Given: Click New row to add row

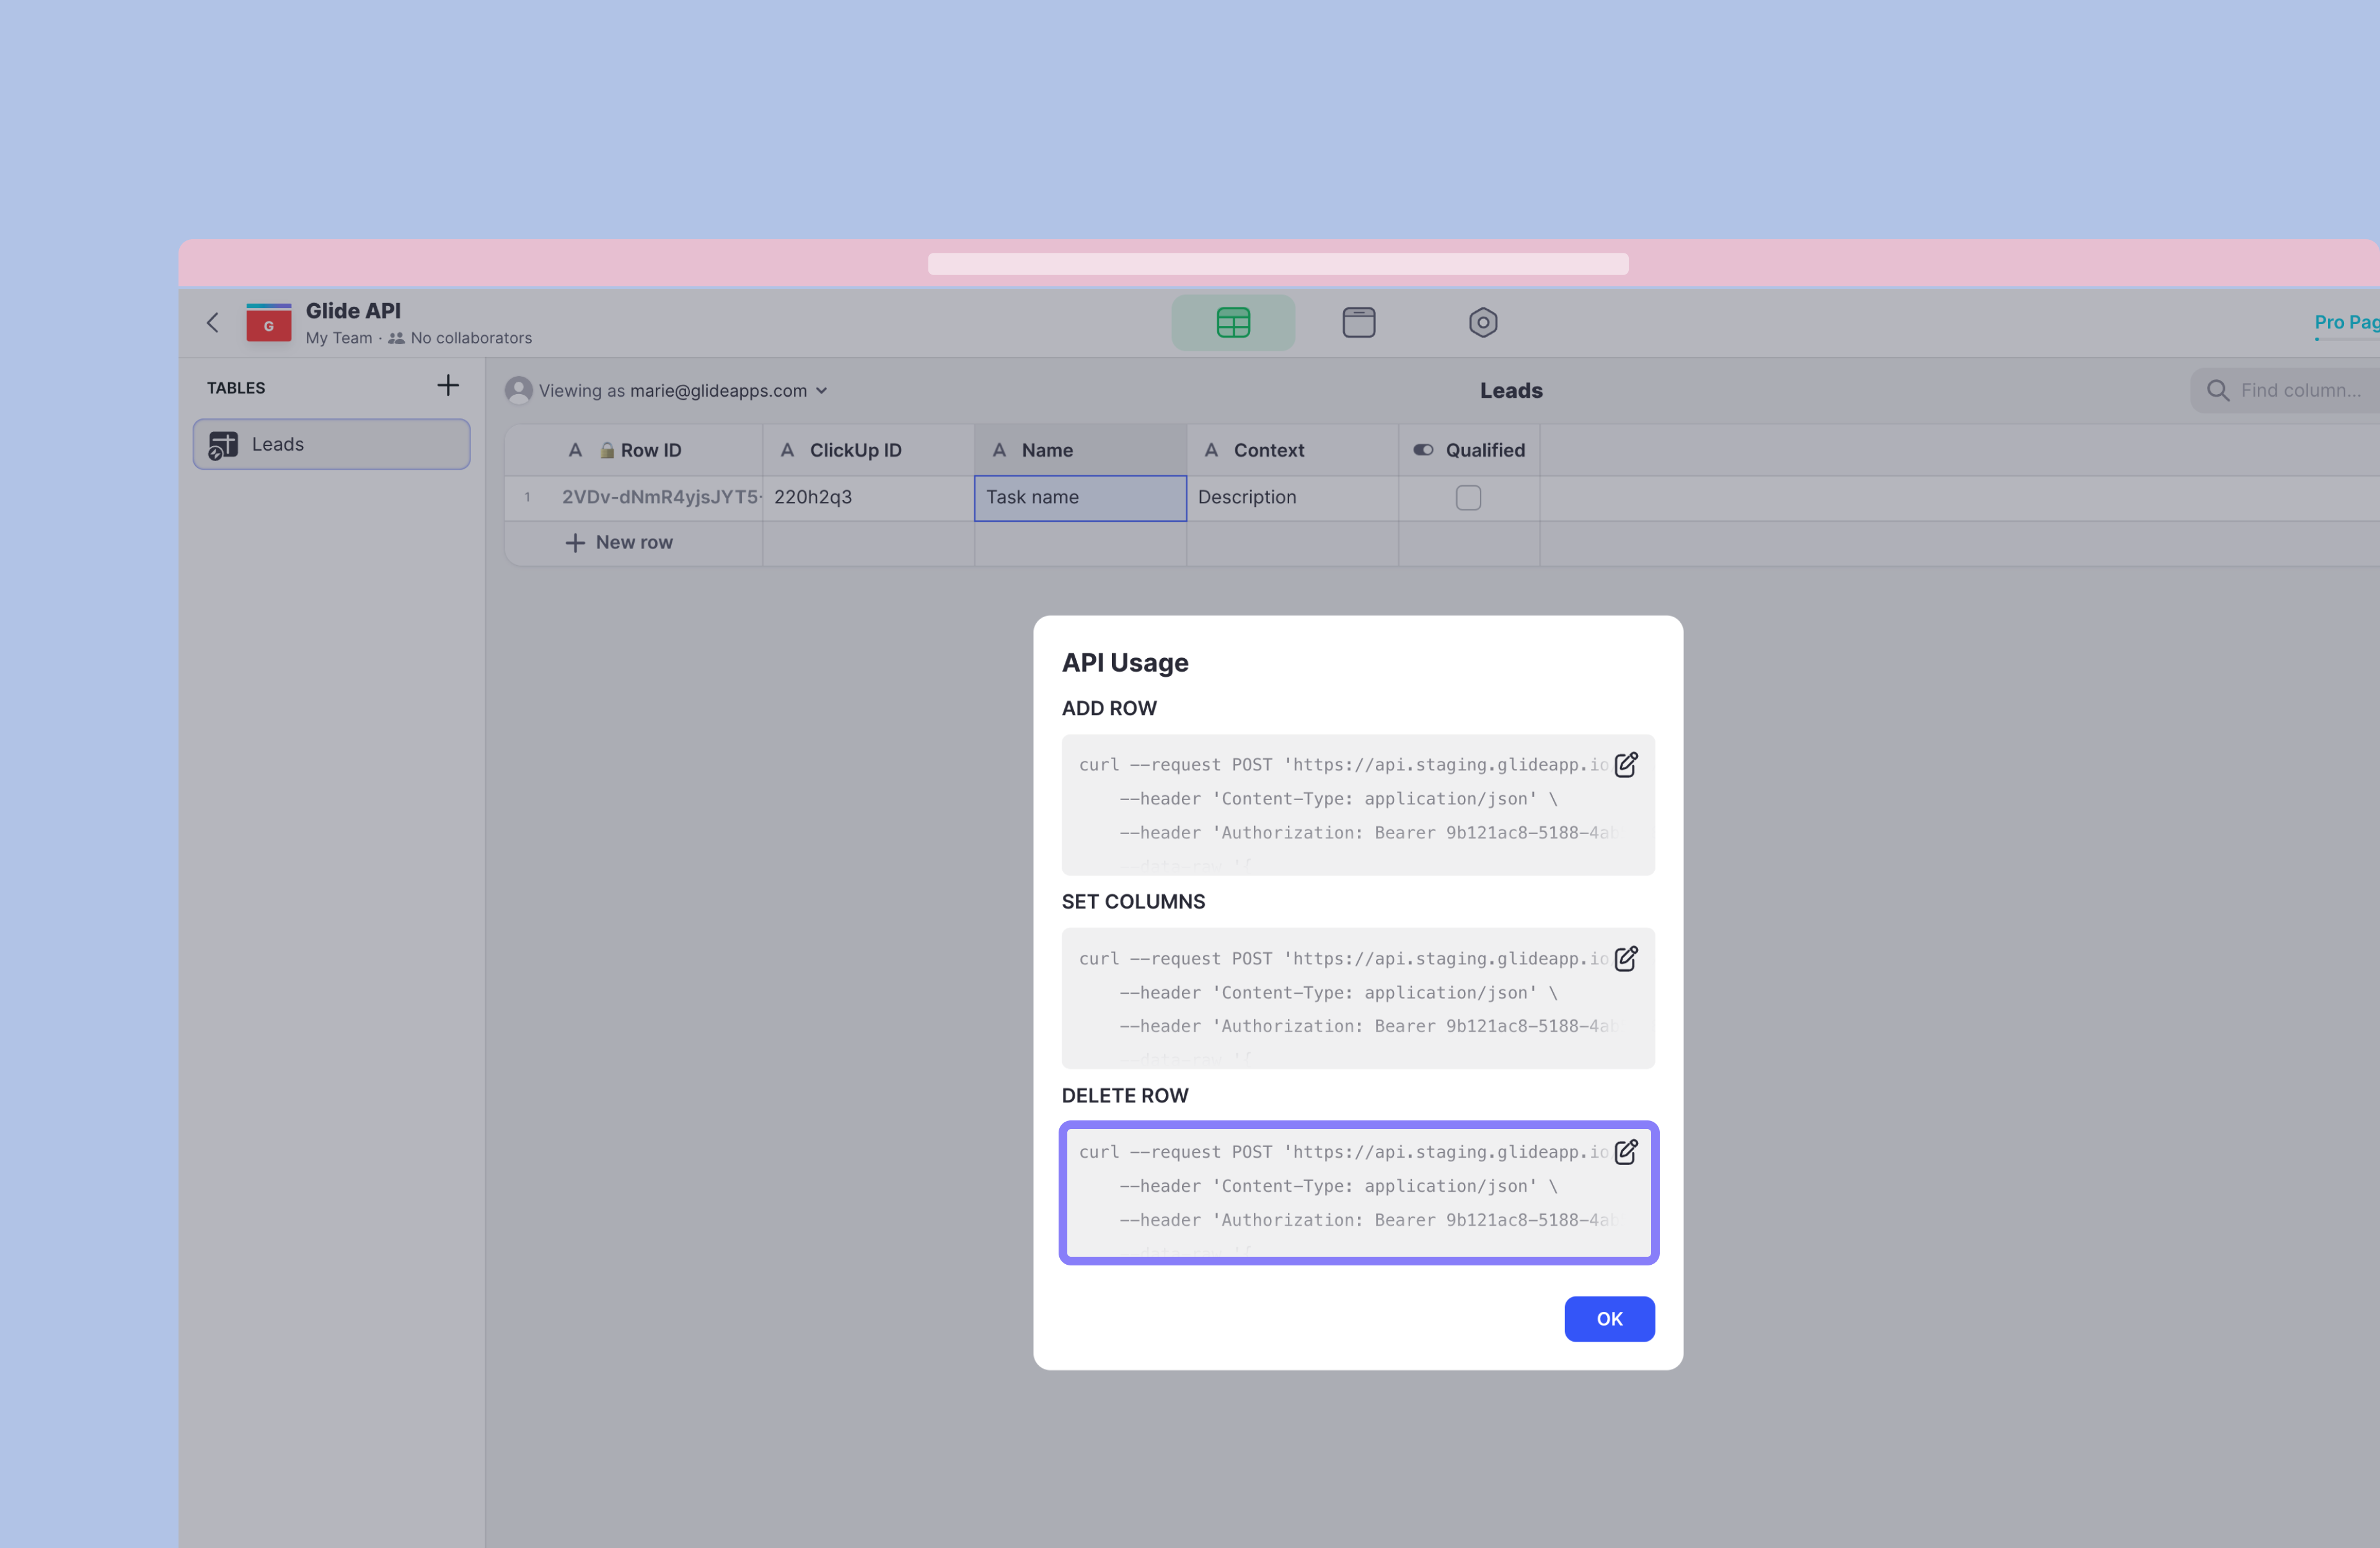Looking at the screenshot, I should (620, 542).
